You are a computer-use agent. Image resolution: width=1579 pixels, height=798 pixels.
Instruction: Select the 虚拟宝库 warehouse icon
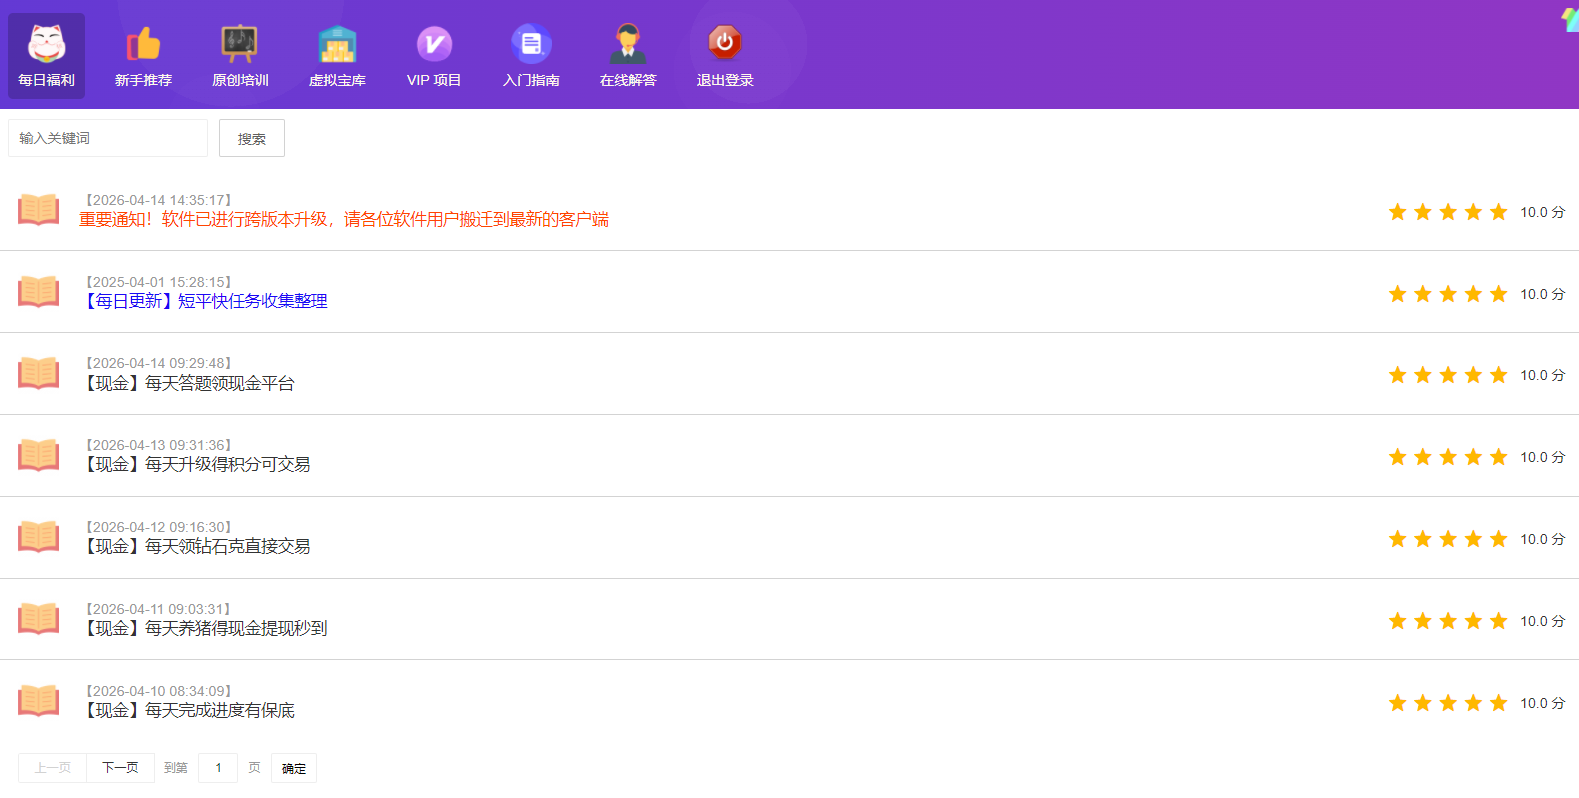pos(337,45)
